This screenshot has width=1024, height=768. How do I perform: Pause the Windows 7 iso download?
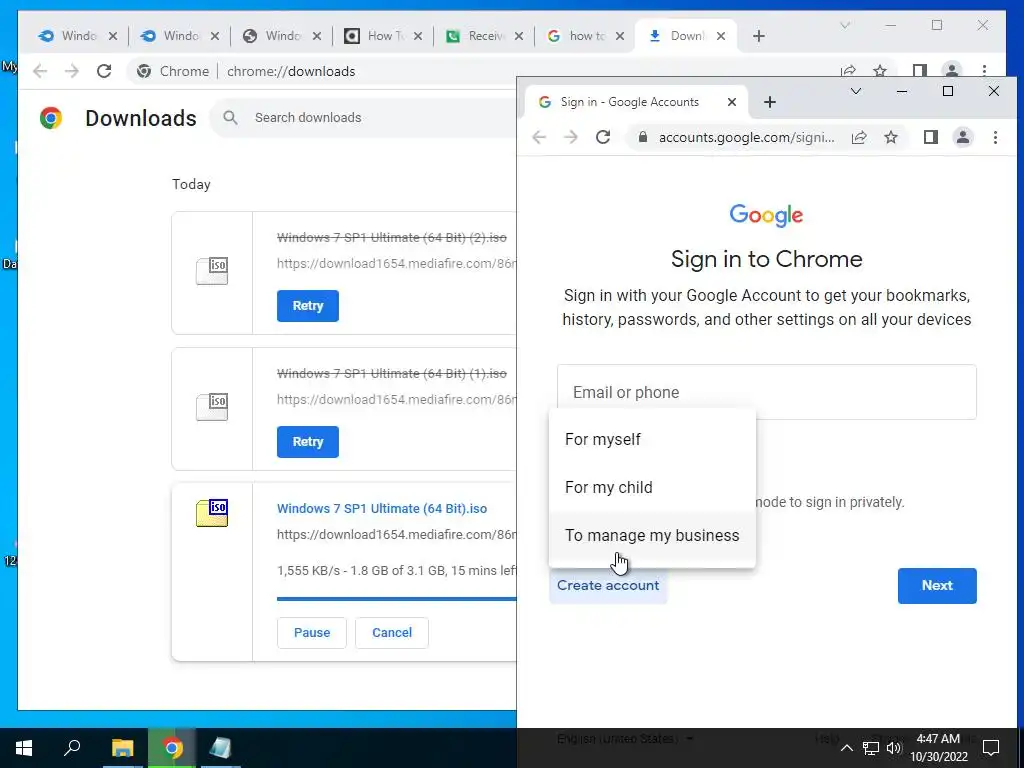click(312, 633)
